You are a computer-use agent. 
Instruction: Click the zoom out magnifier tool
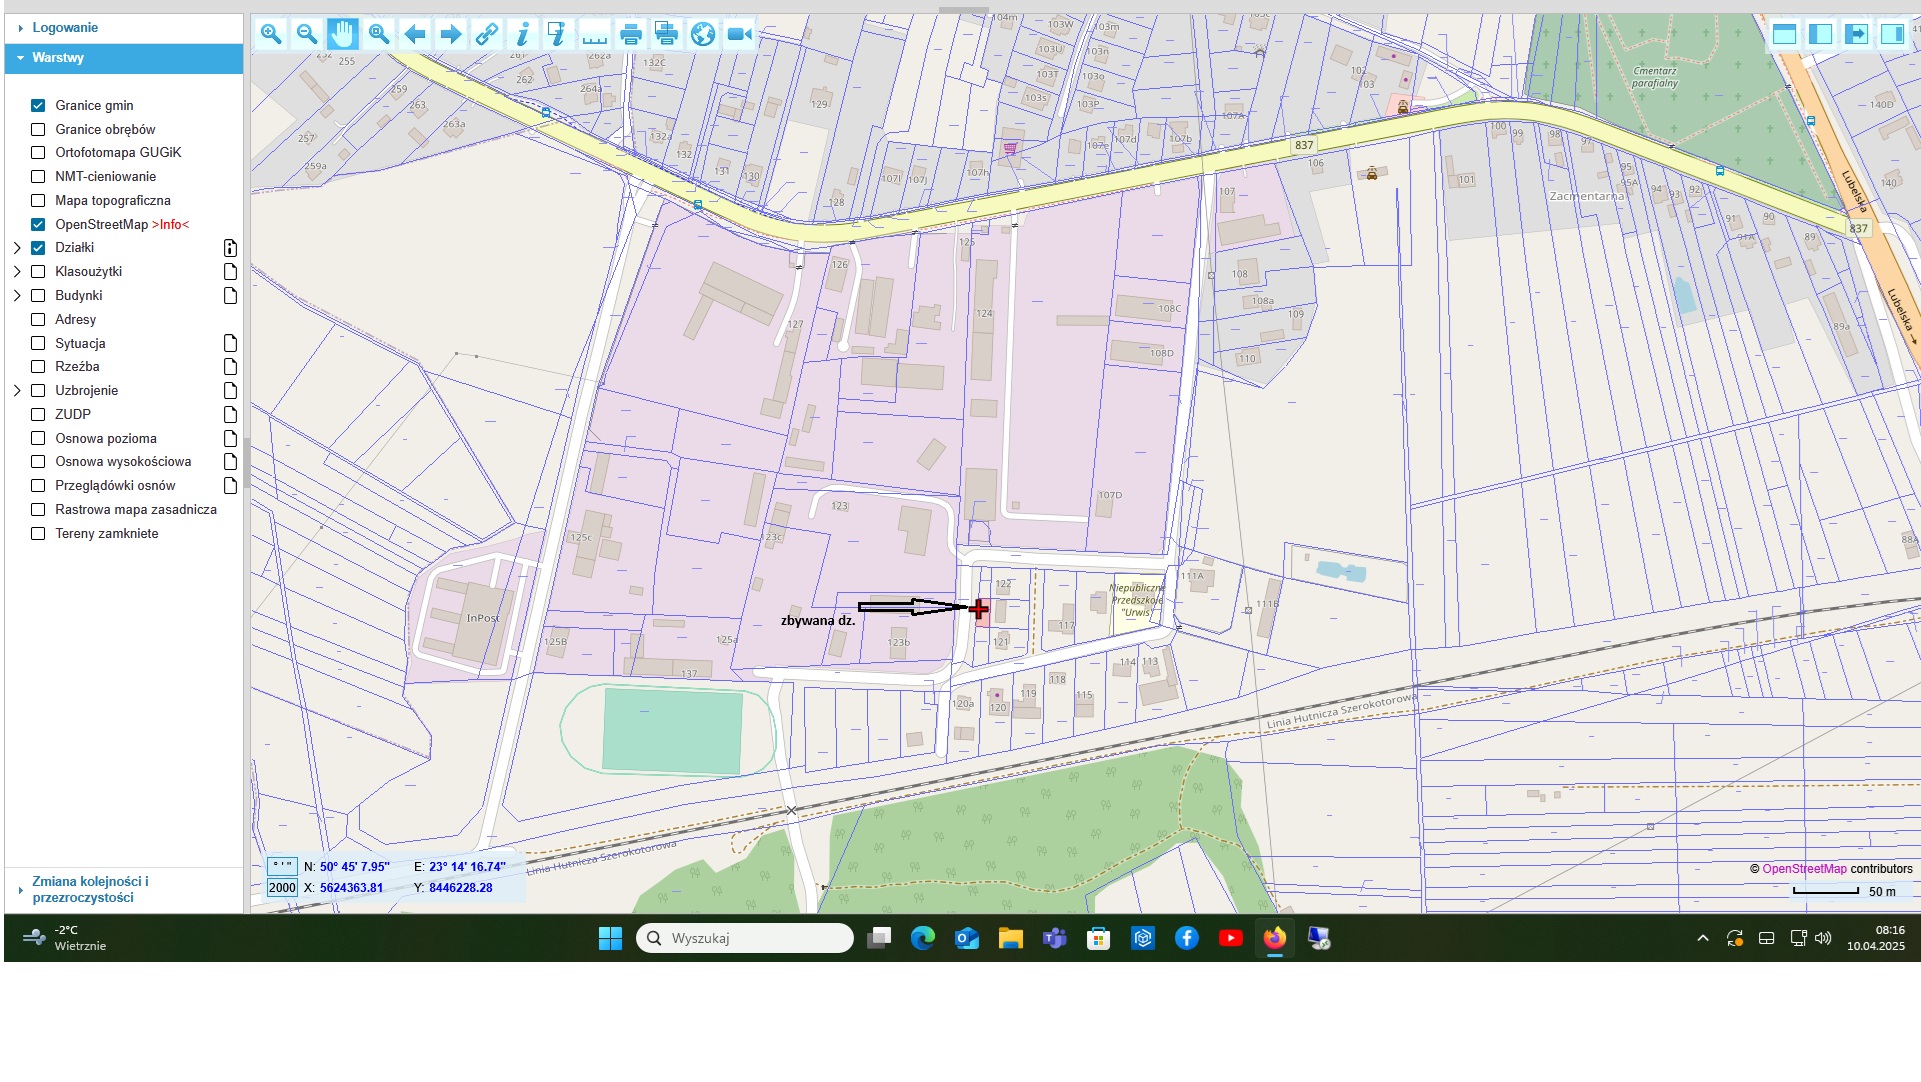pyautogui.click(x=306, y=34)
